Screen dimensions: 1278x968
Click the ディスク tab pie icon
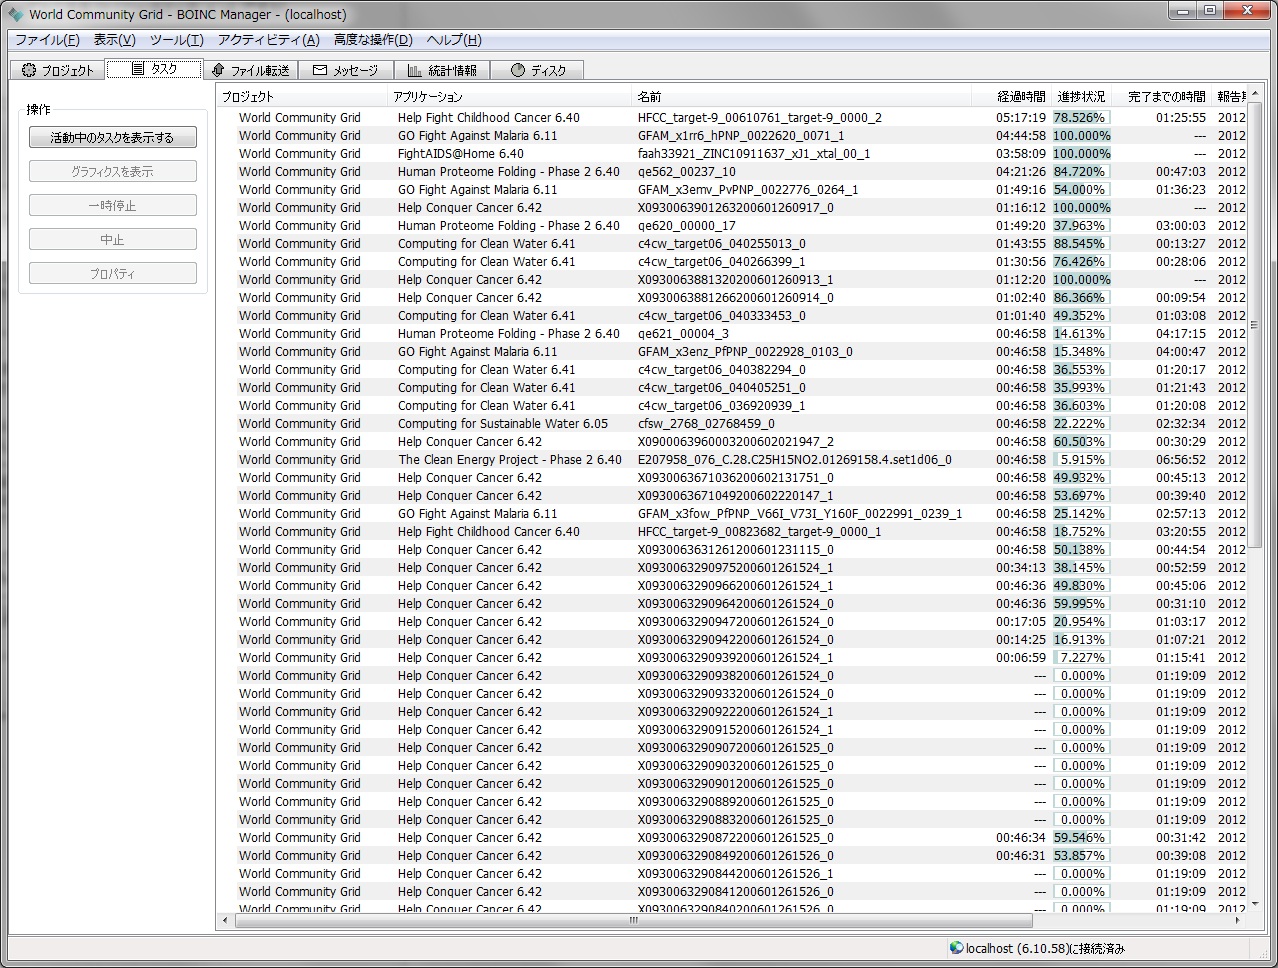[x=517, y=70]
